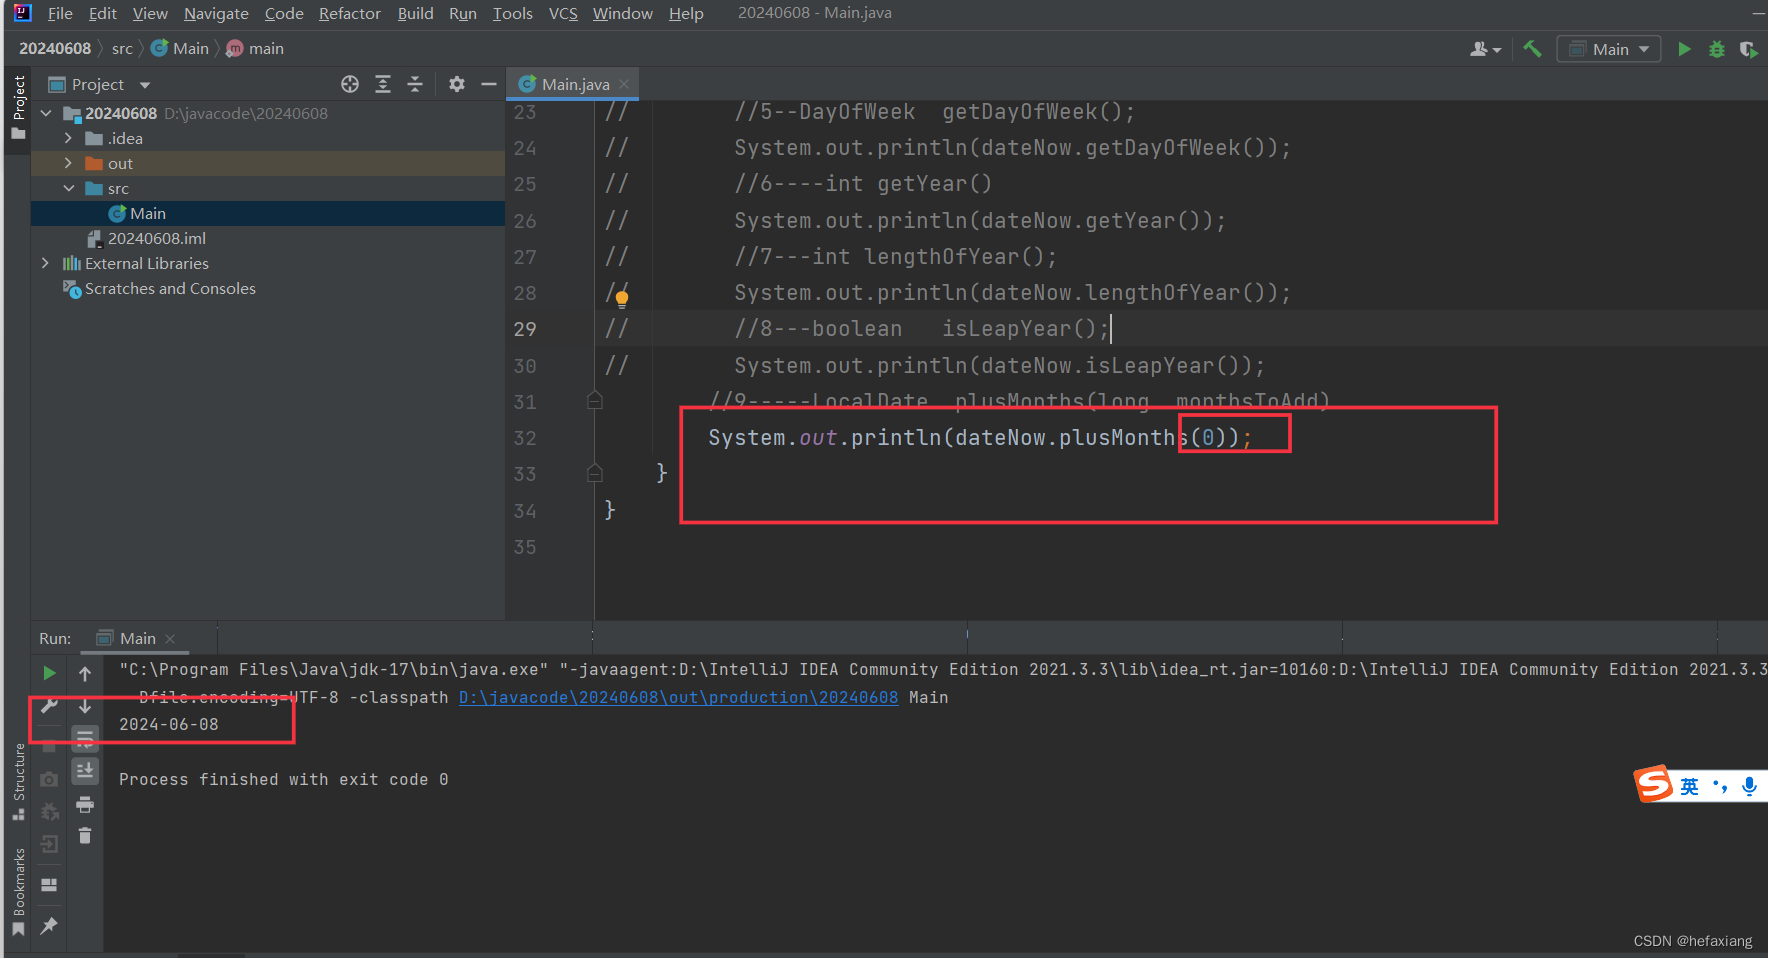Click the classpath output path link

click(x=678, y=697)
